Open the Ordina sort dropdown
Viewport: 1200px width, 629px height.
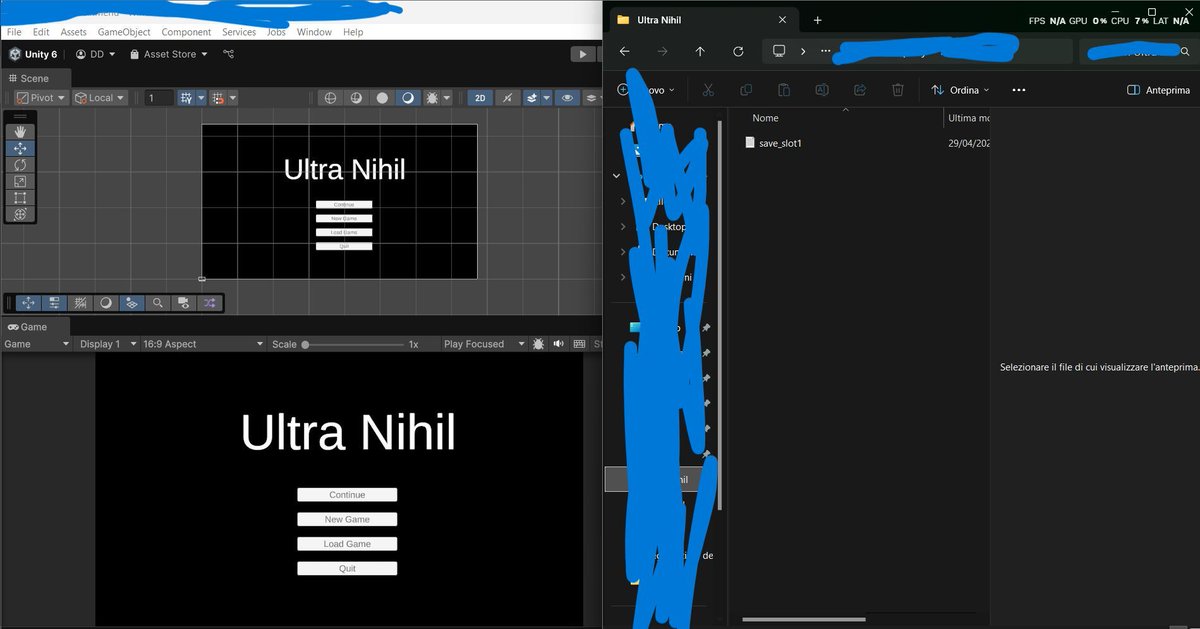(x=960, y=90)
